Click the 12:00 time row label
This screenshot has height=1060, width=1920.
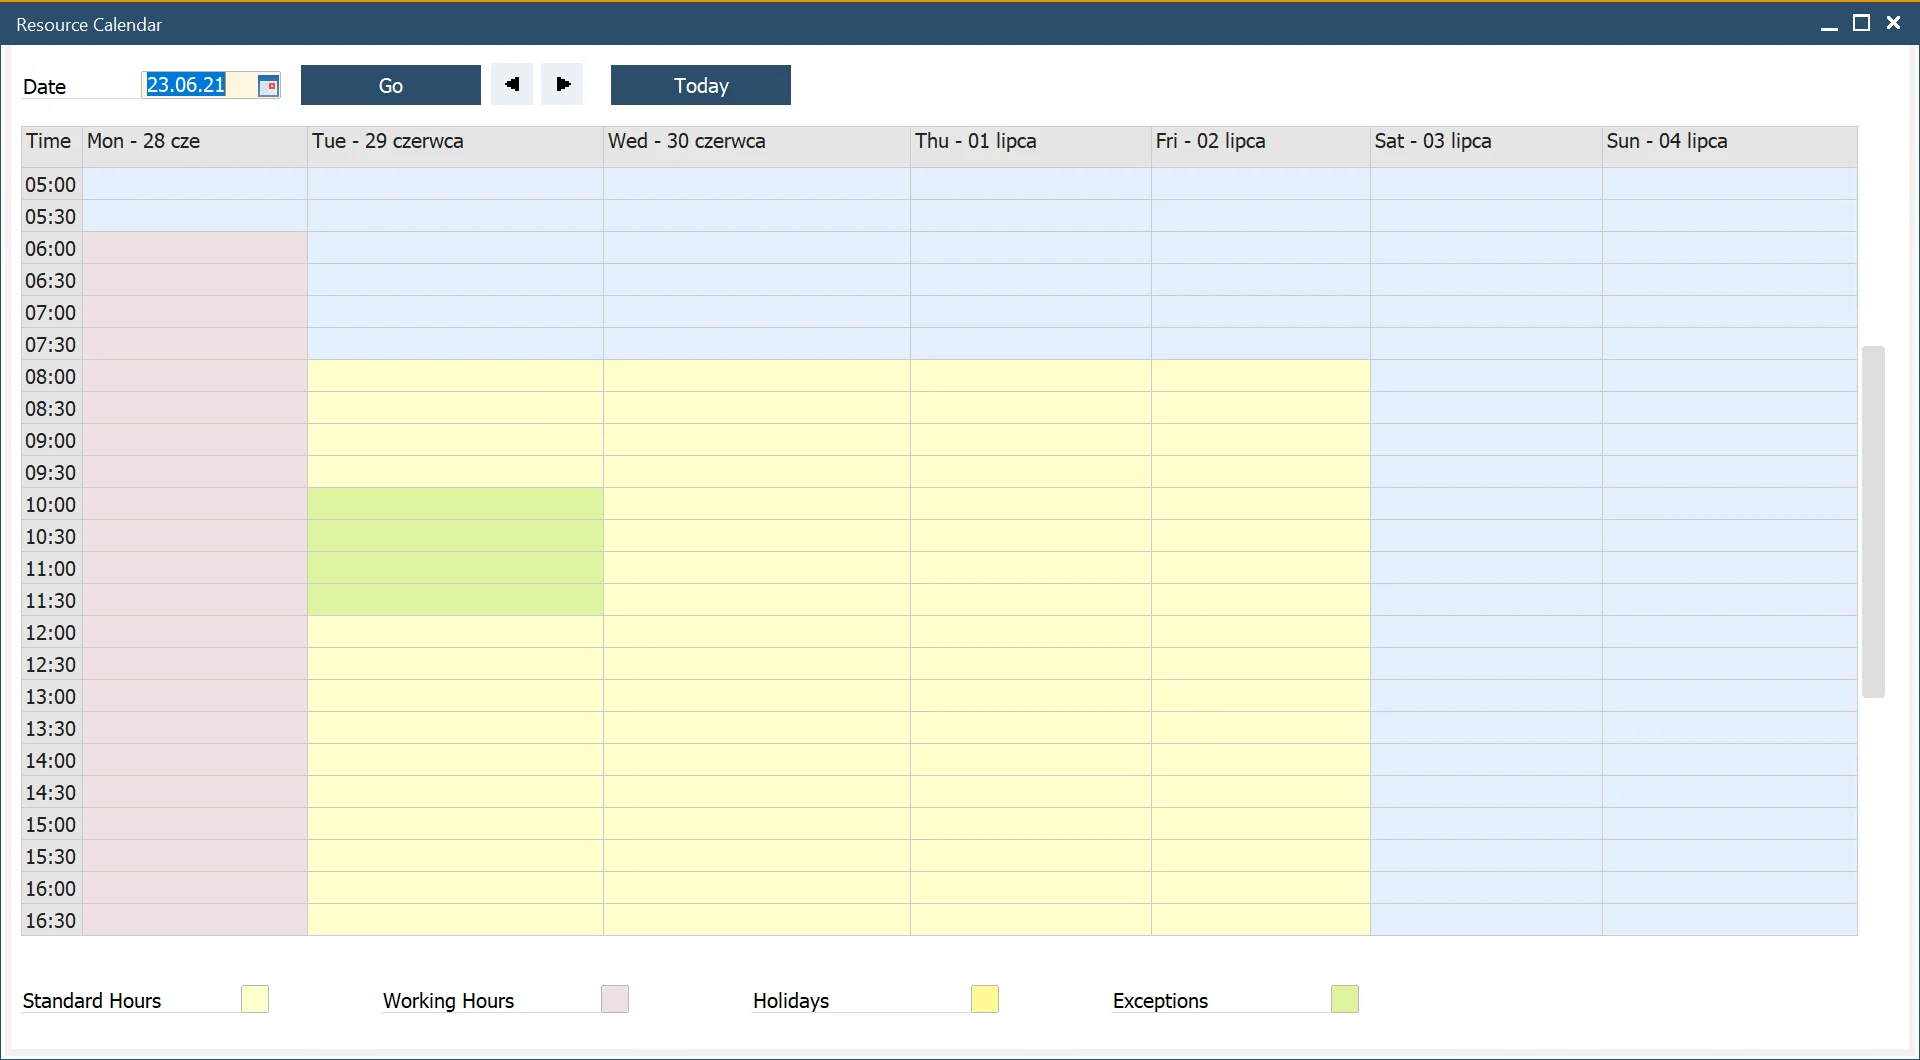point(51,632)
